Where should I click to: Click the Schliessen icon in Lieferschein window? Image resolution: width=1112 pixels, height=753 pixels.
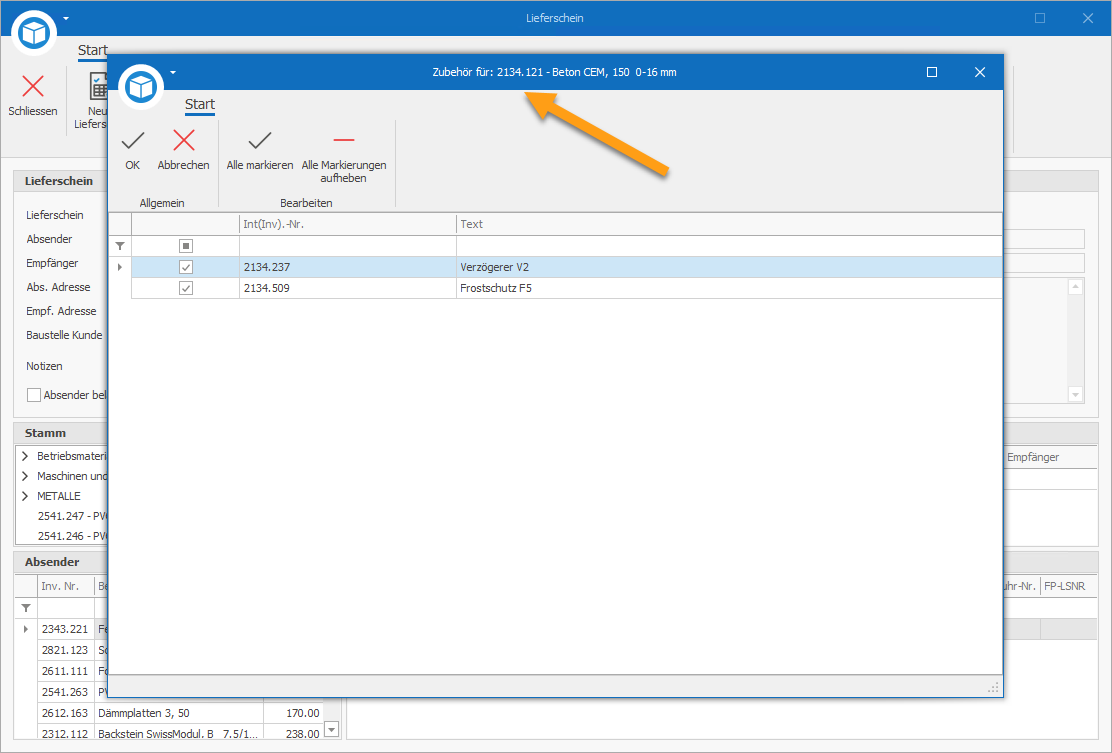pos(33,86)
